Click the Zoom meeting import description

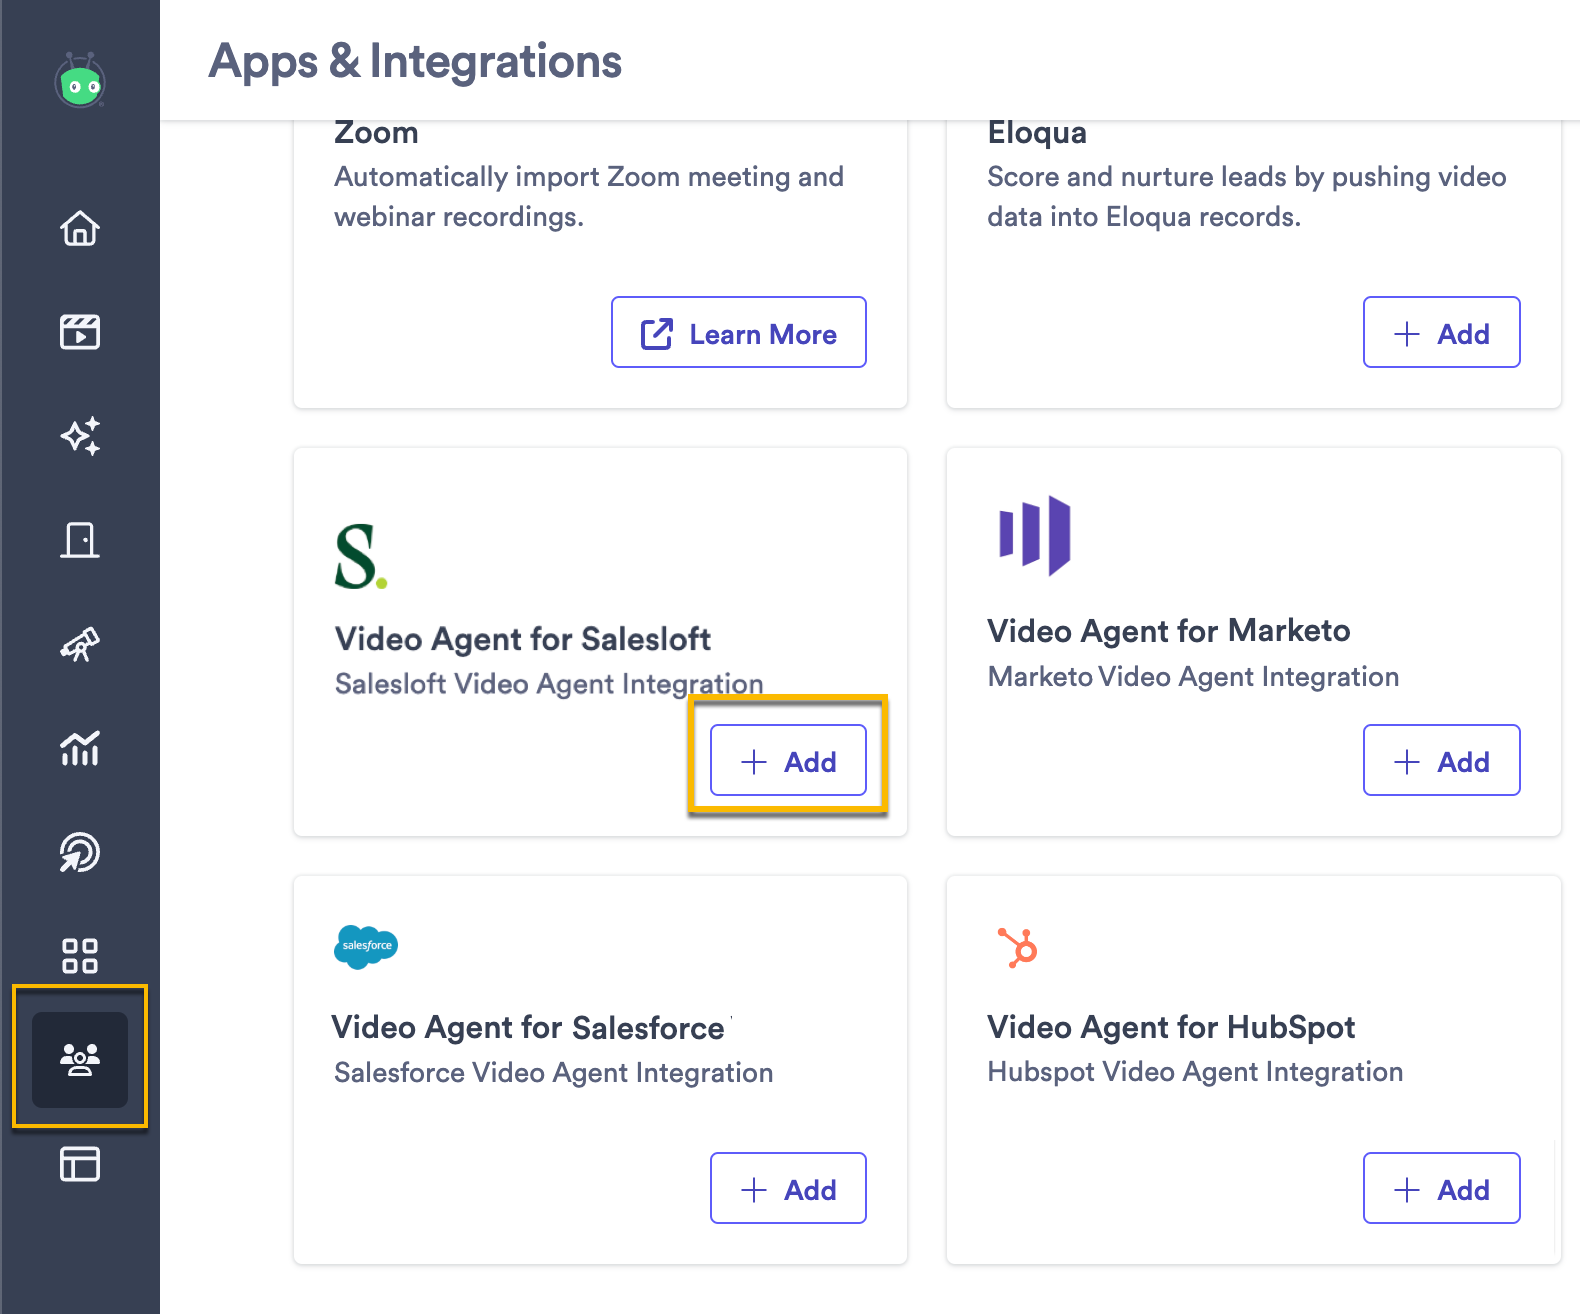tap(589, 197)
